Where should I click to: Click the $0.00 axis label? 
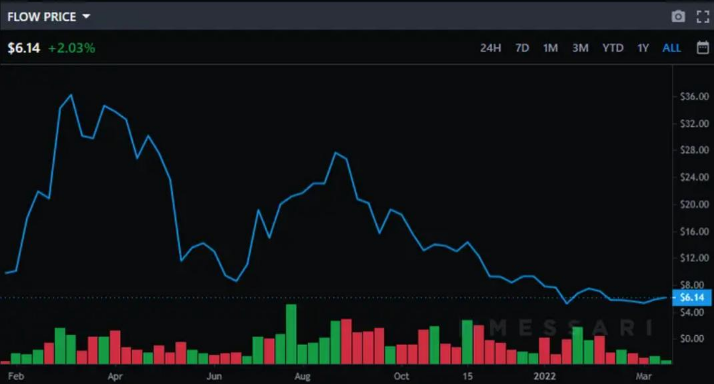click(692, 338)
